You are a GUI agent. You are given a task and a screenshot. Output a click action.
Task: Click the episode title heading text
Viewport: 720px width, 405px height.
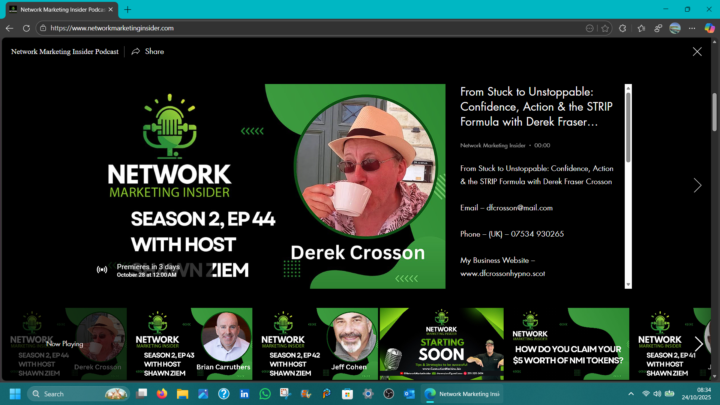point(536,107)
